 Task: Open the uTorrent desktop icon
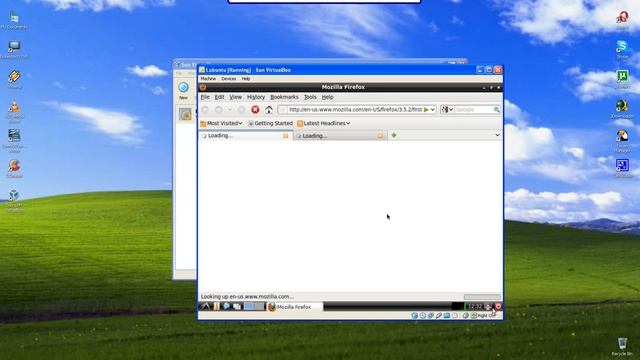(622, 80)
